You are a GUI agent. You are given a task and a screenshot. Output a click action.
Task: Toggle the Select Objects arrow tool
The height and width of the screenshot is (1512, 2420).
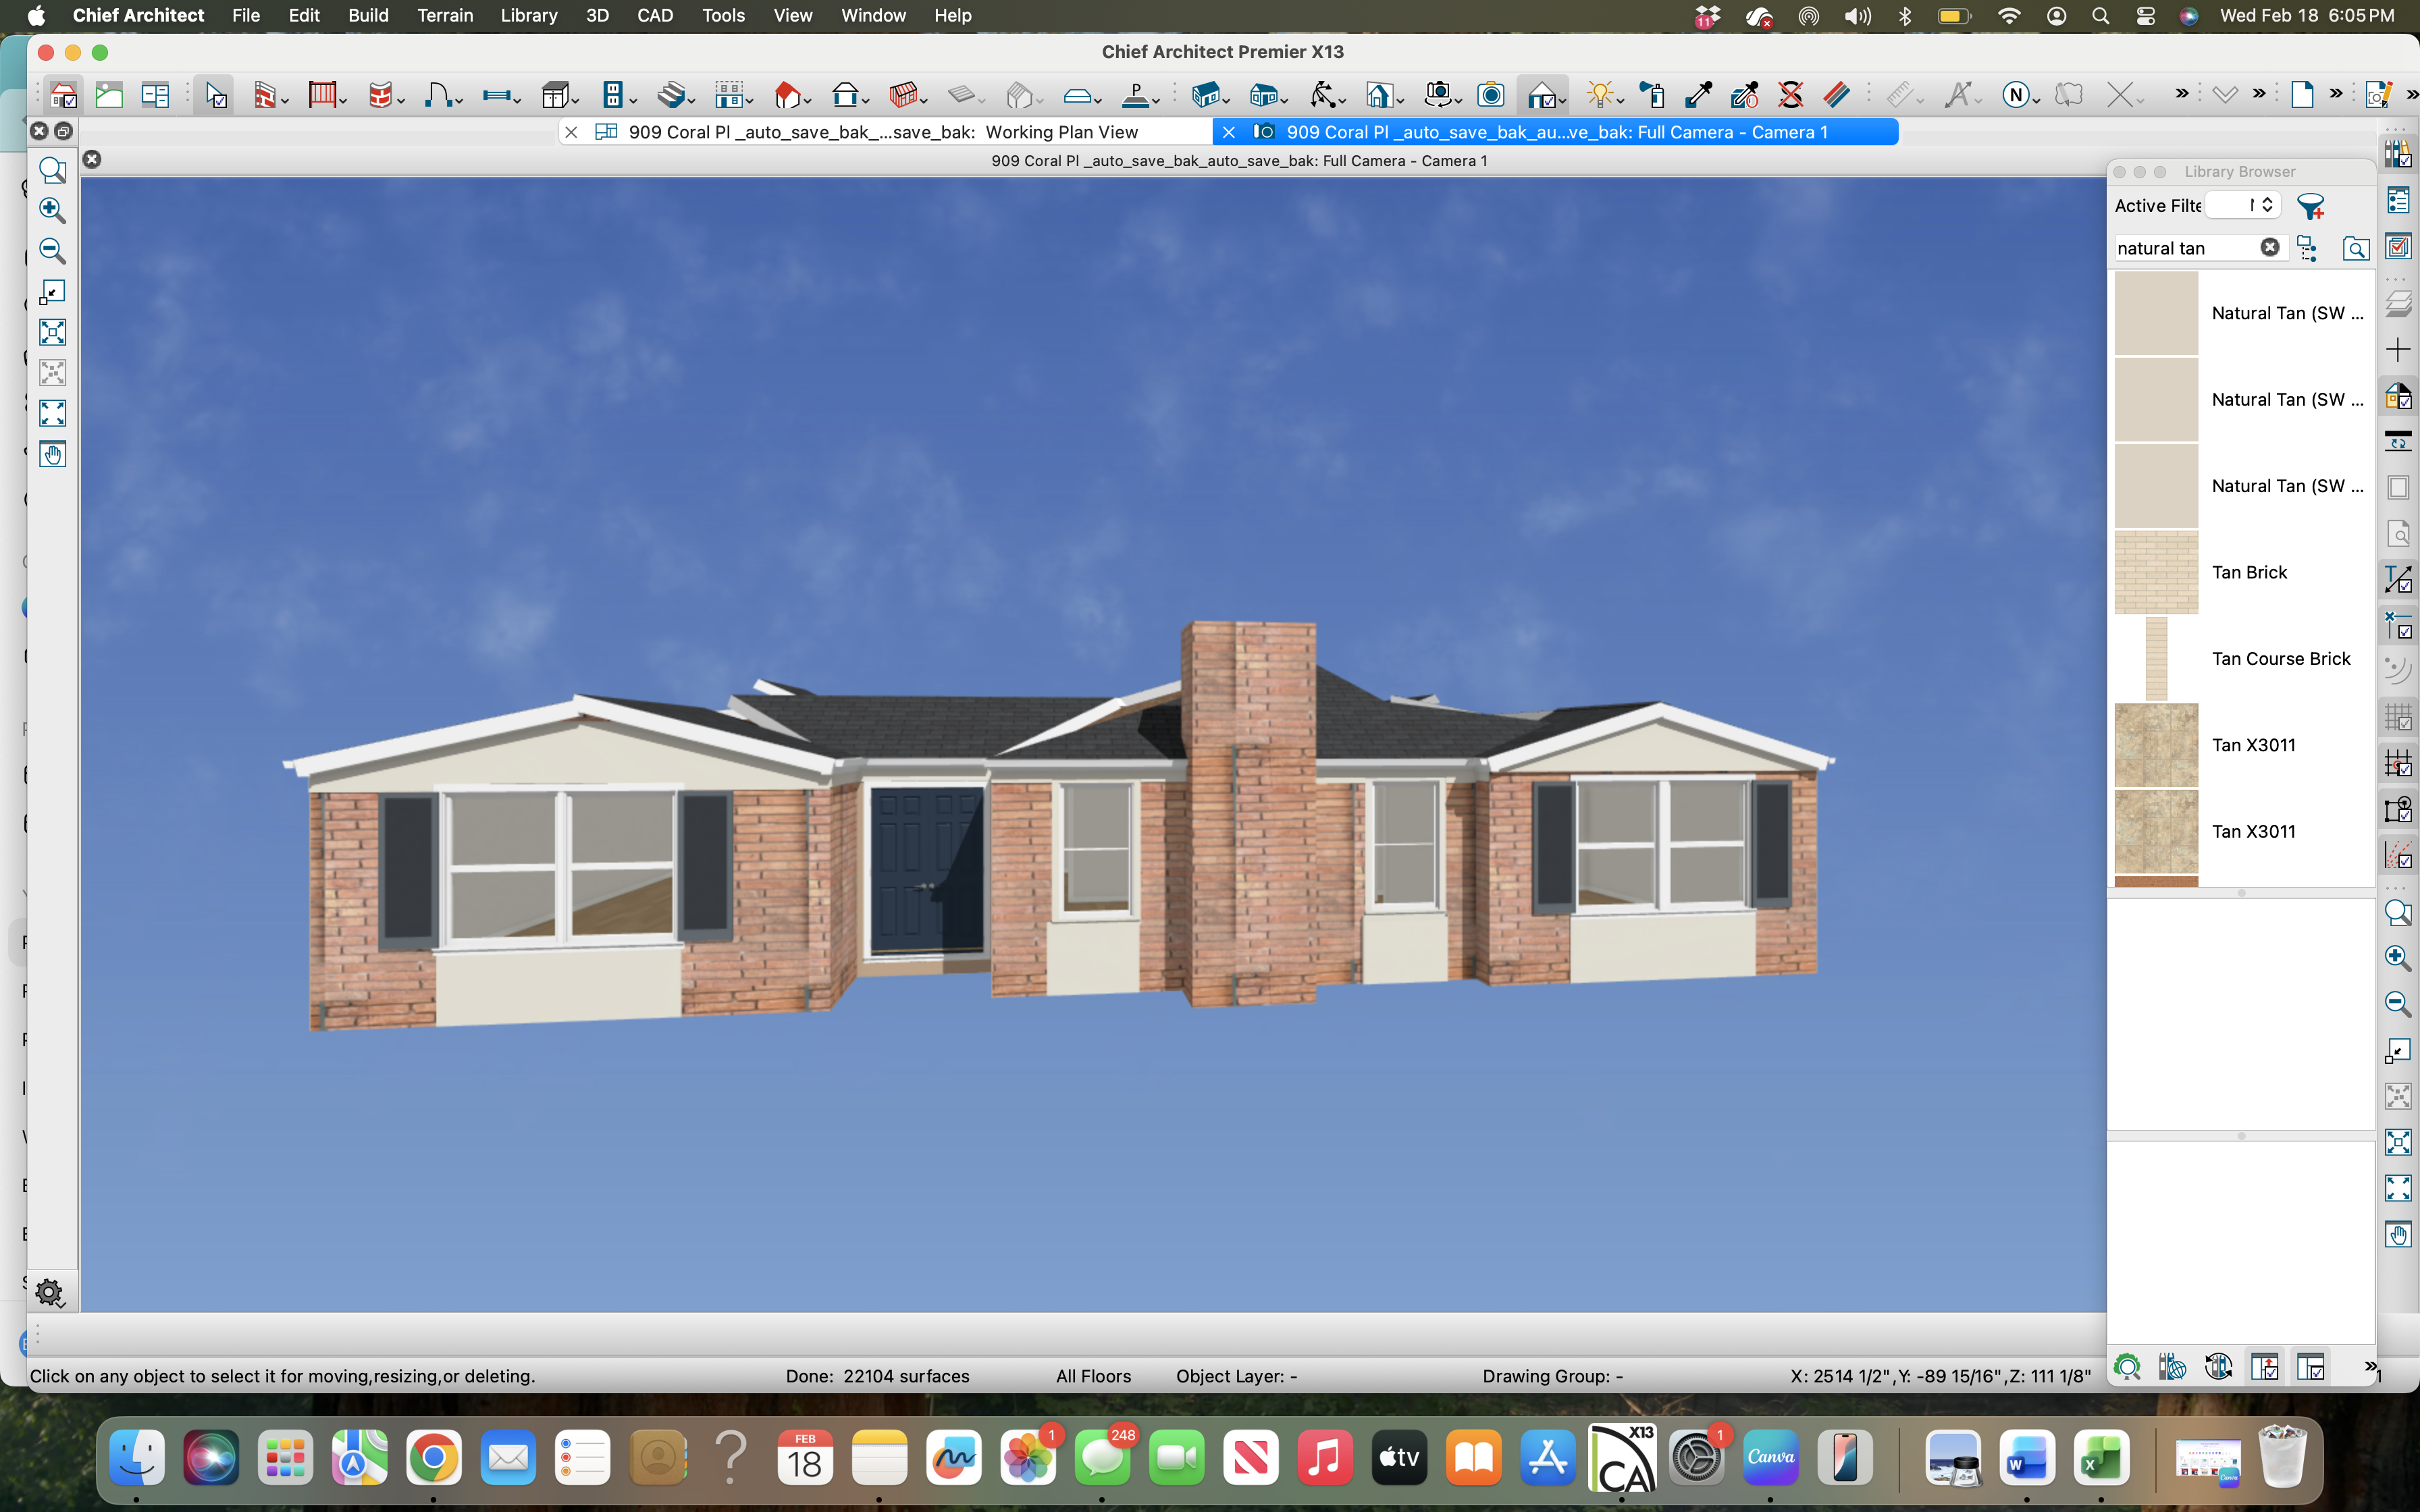(x=215, y=95)
